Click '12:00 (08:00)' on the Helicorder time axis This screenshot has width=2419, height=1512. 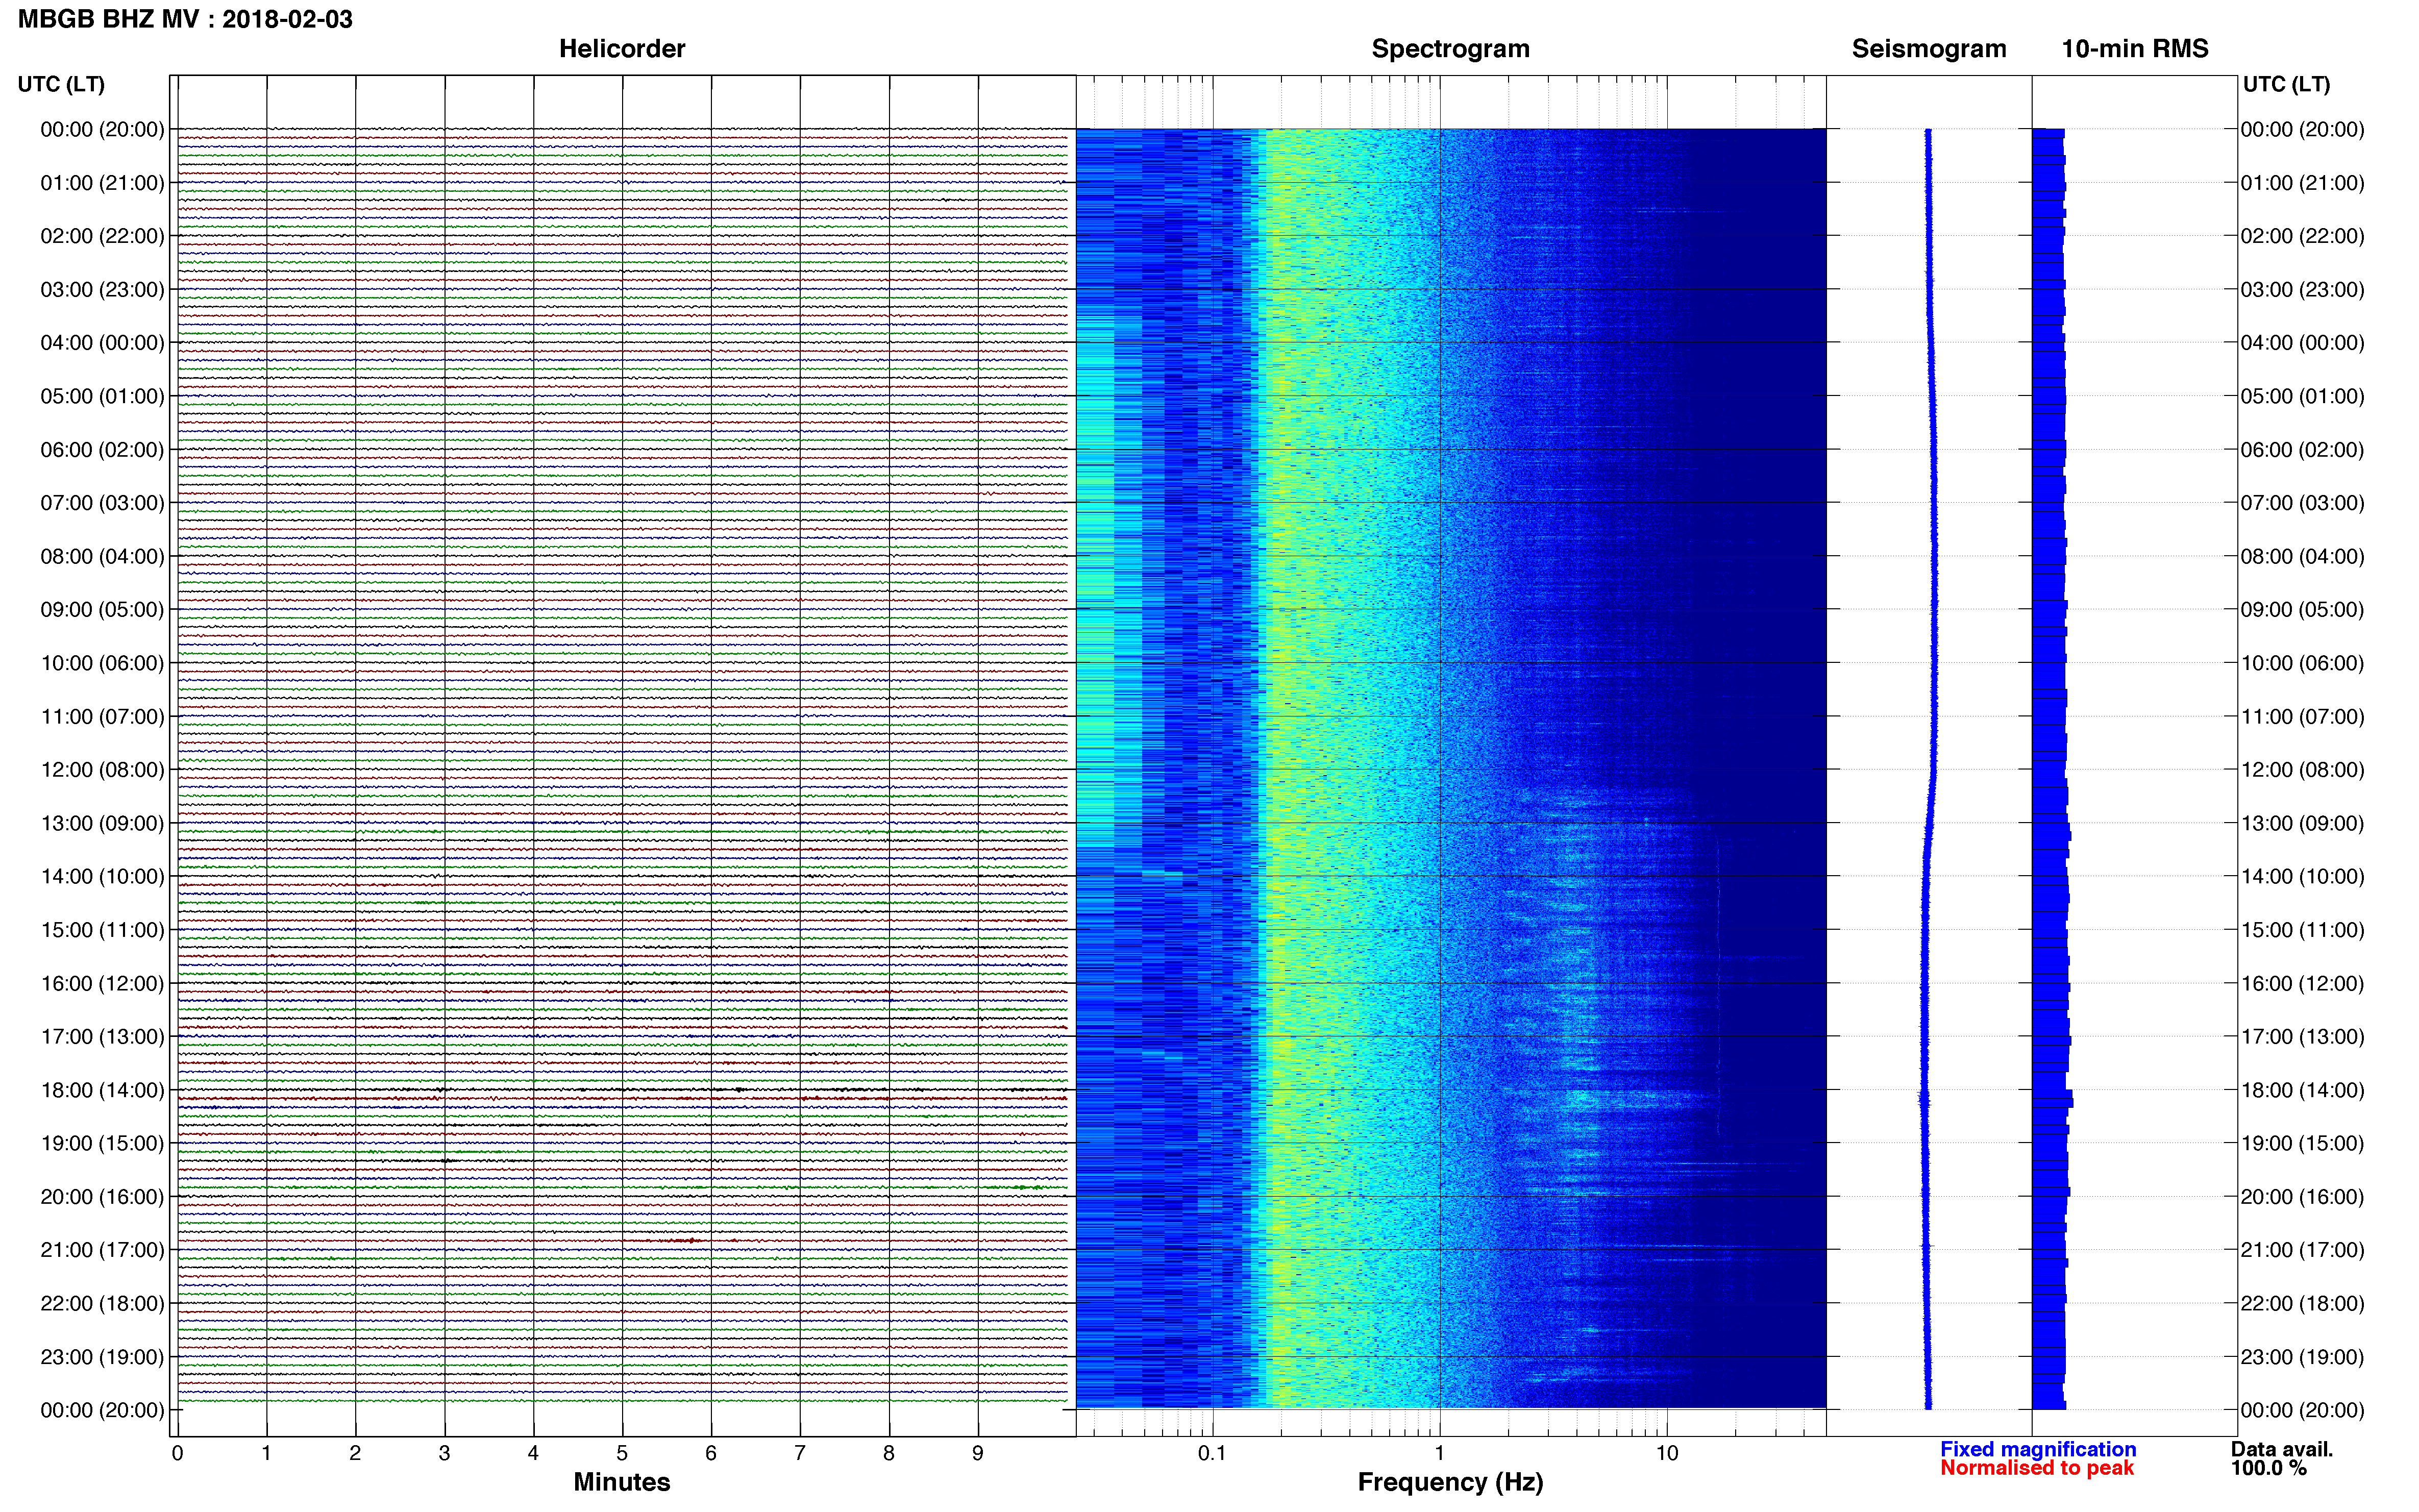click(102, 770)
